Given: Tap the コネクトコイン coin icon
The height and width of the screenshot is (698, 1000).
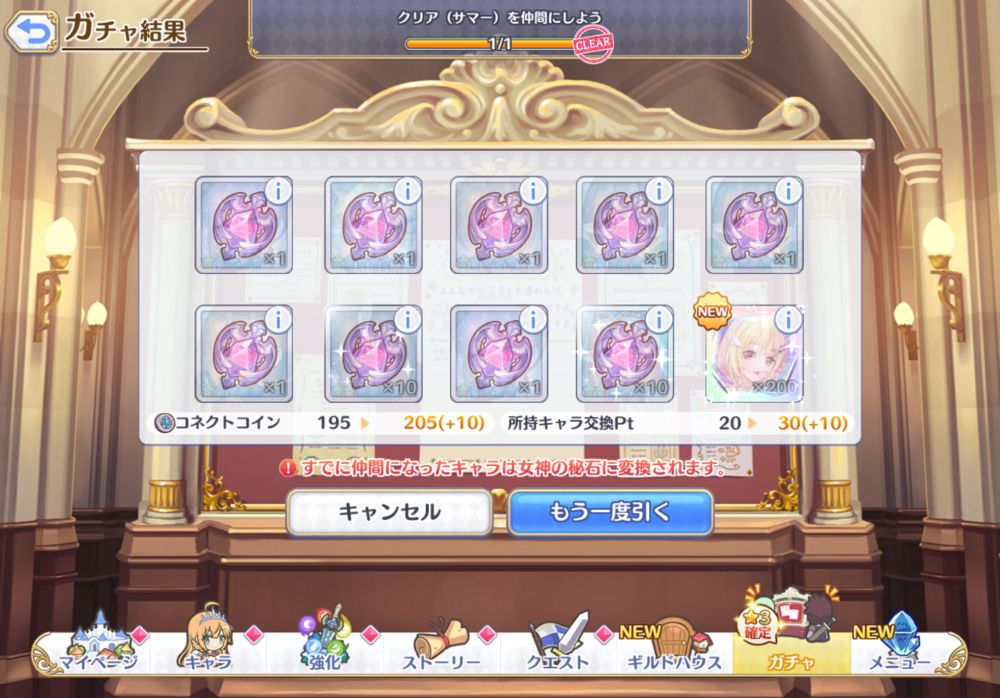Looking at the screenshot, I should click(x=164, y=423).
